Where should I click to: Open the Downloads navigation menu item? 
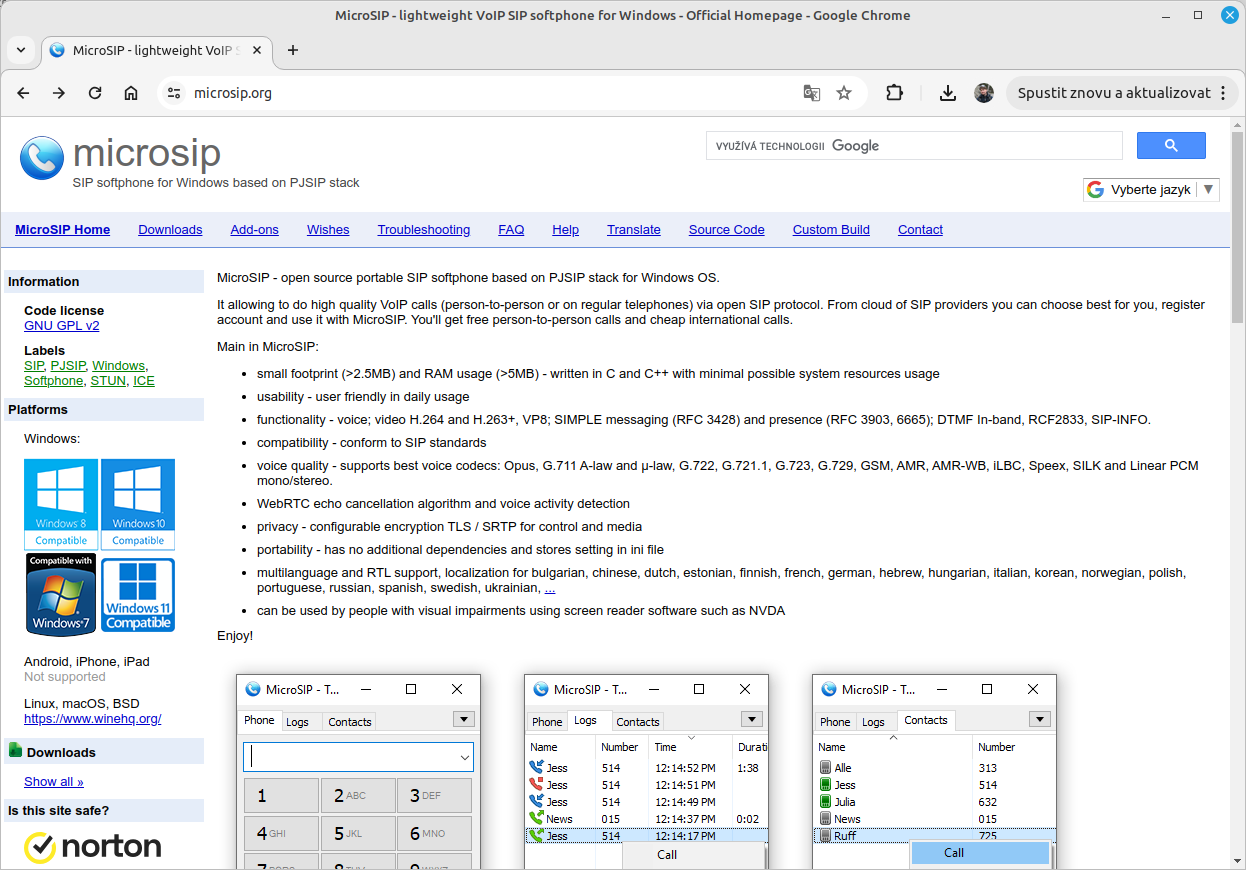(170, 230)
